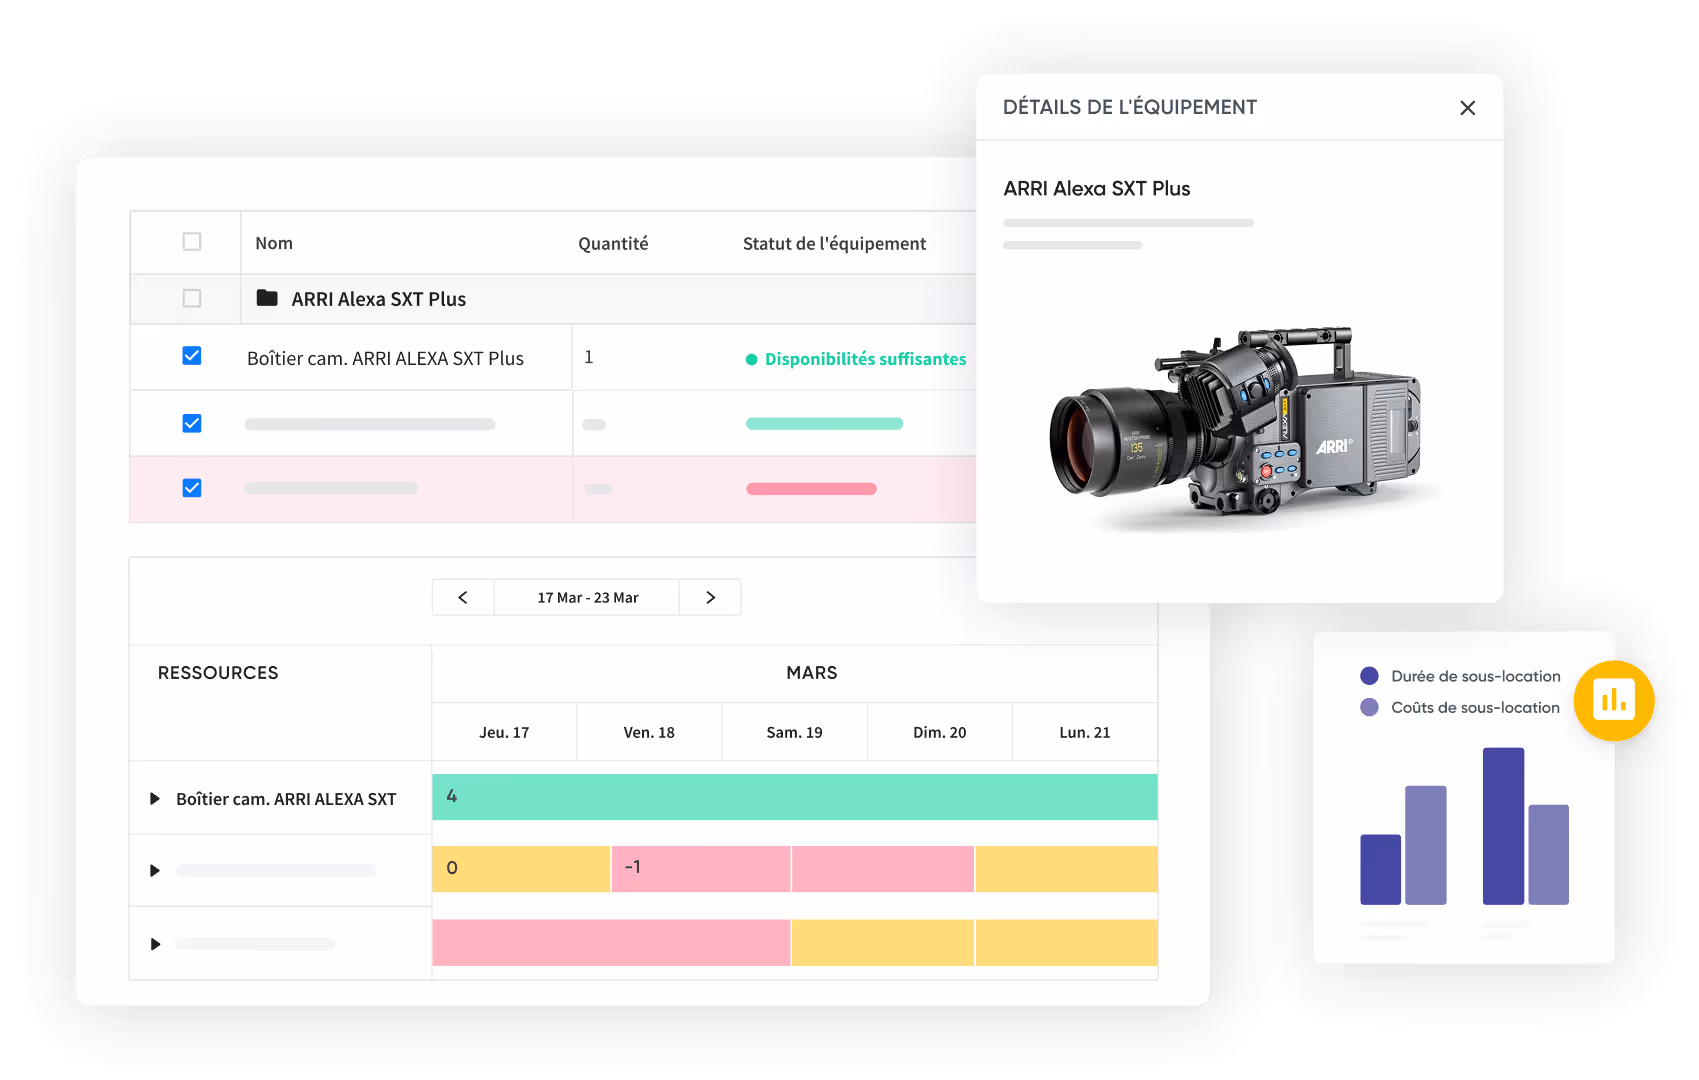Click the green status bar in second item row
1699x1080 pixels.
click(824, 424)
